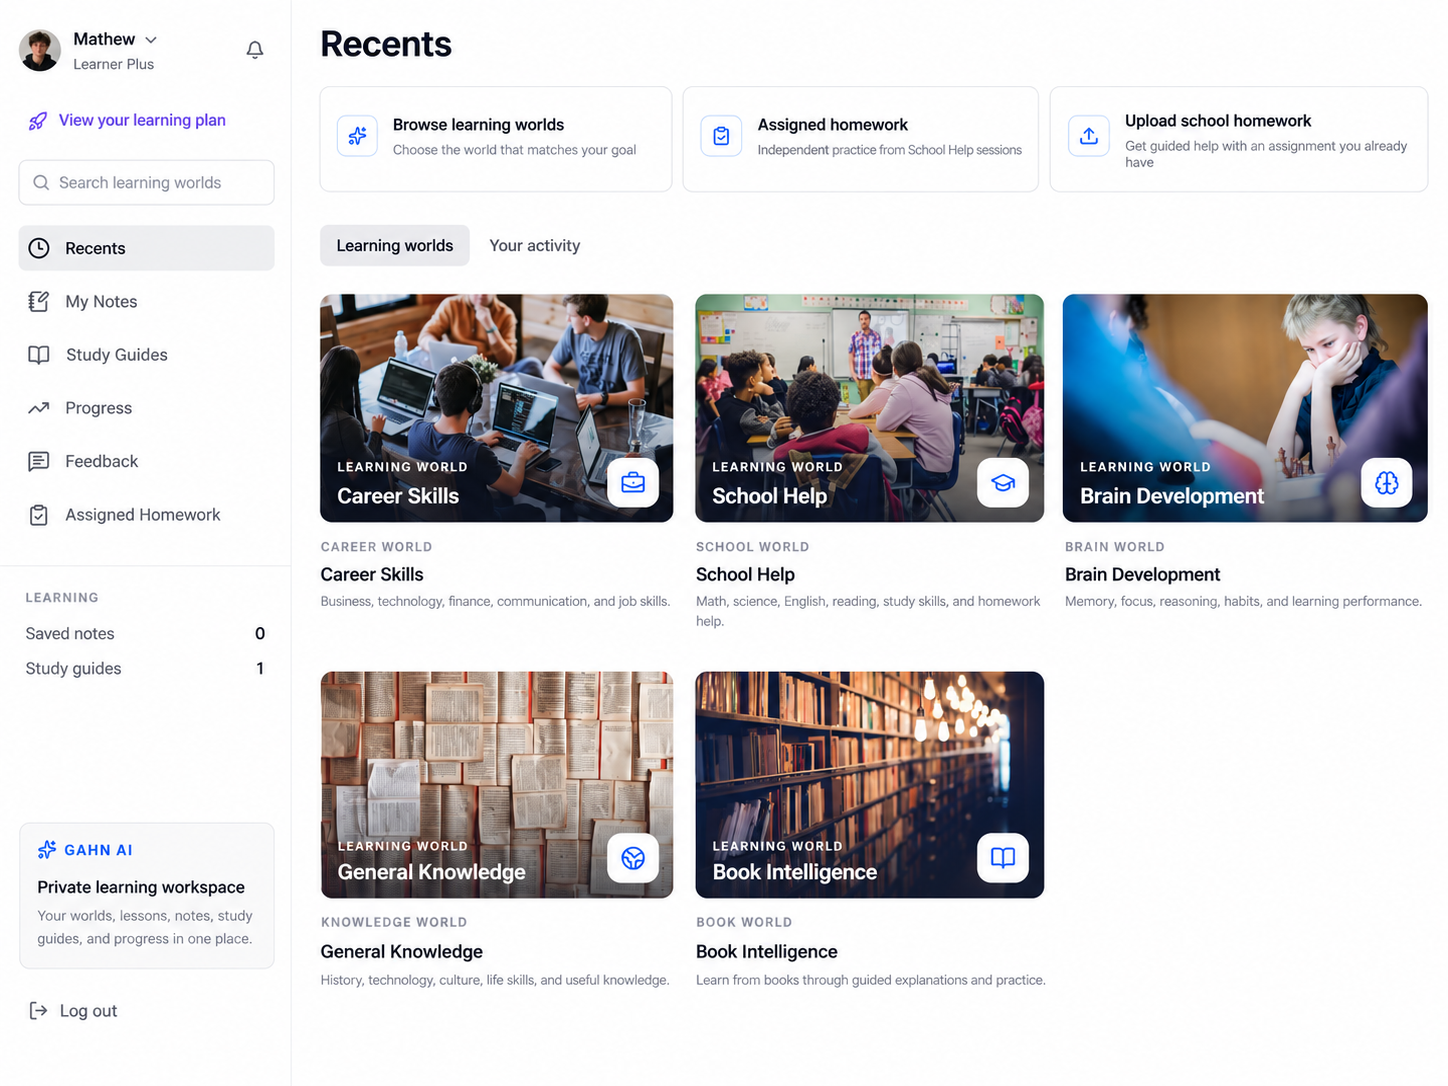
Task: Click General Knowledge title under KNOWLEDGE WORLD
Action: pos(402,952)
